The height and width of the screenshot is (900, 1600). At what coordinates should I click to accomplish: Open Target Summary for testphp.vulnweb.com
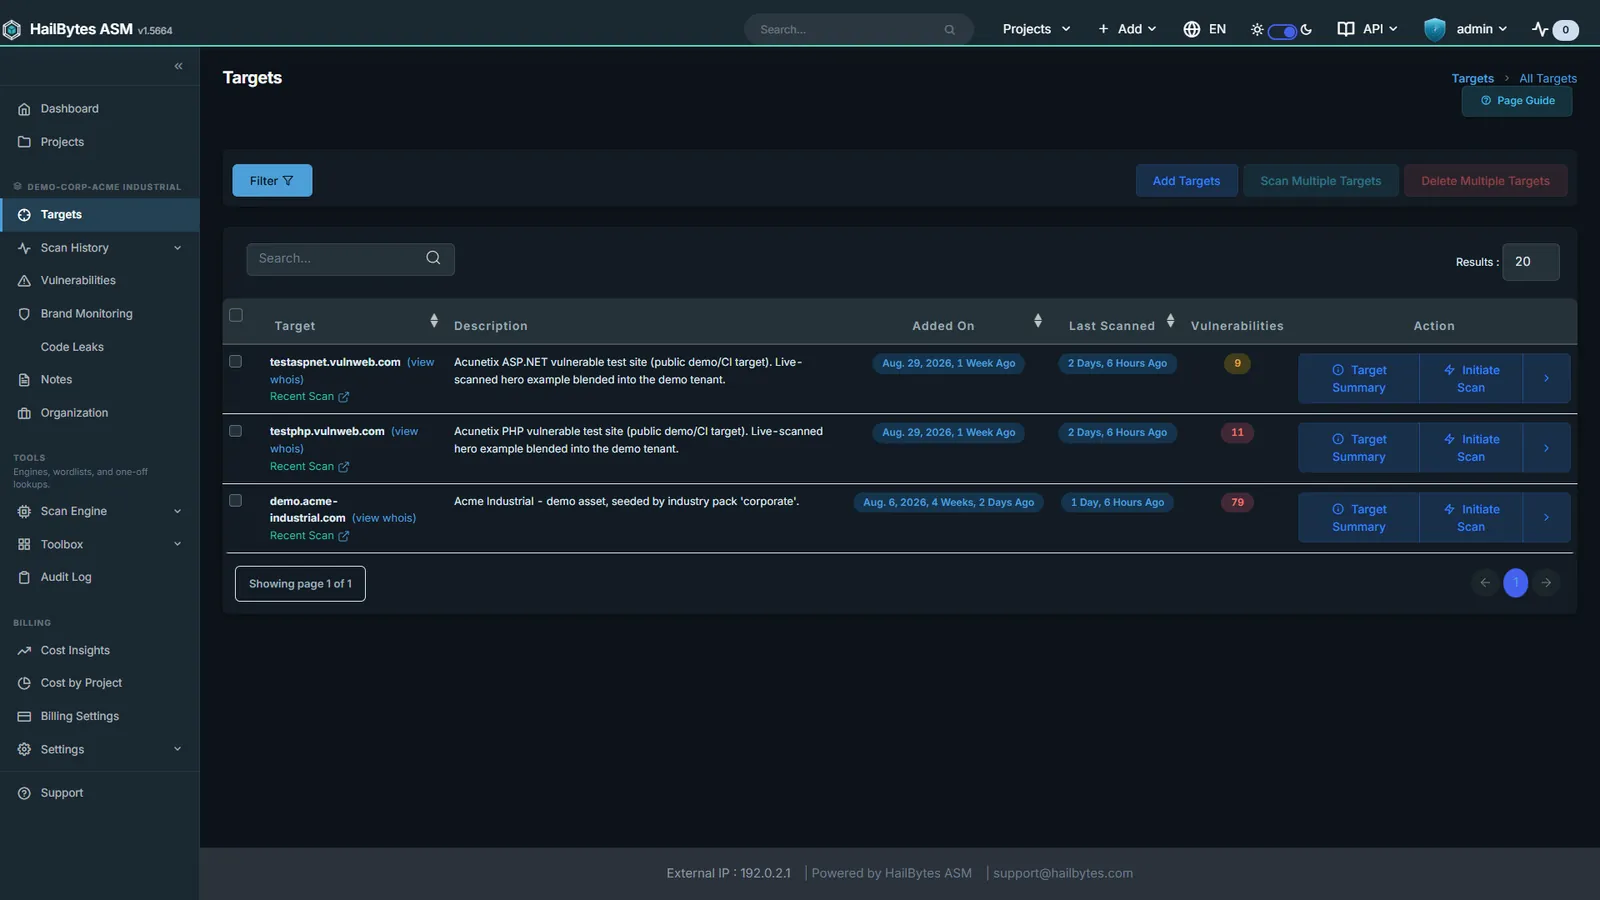pos(1359,448)
